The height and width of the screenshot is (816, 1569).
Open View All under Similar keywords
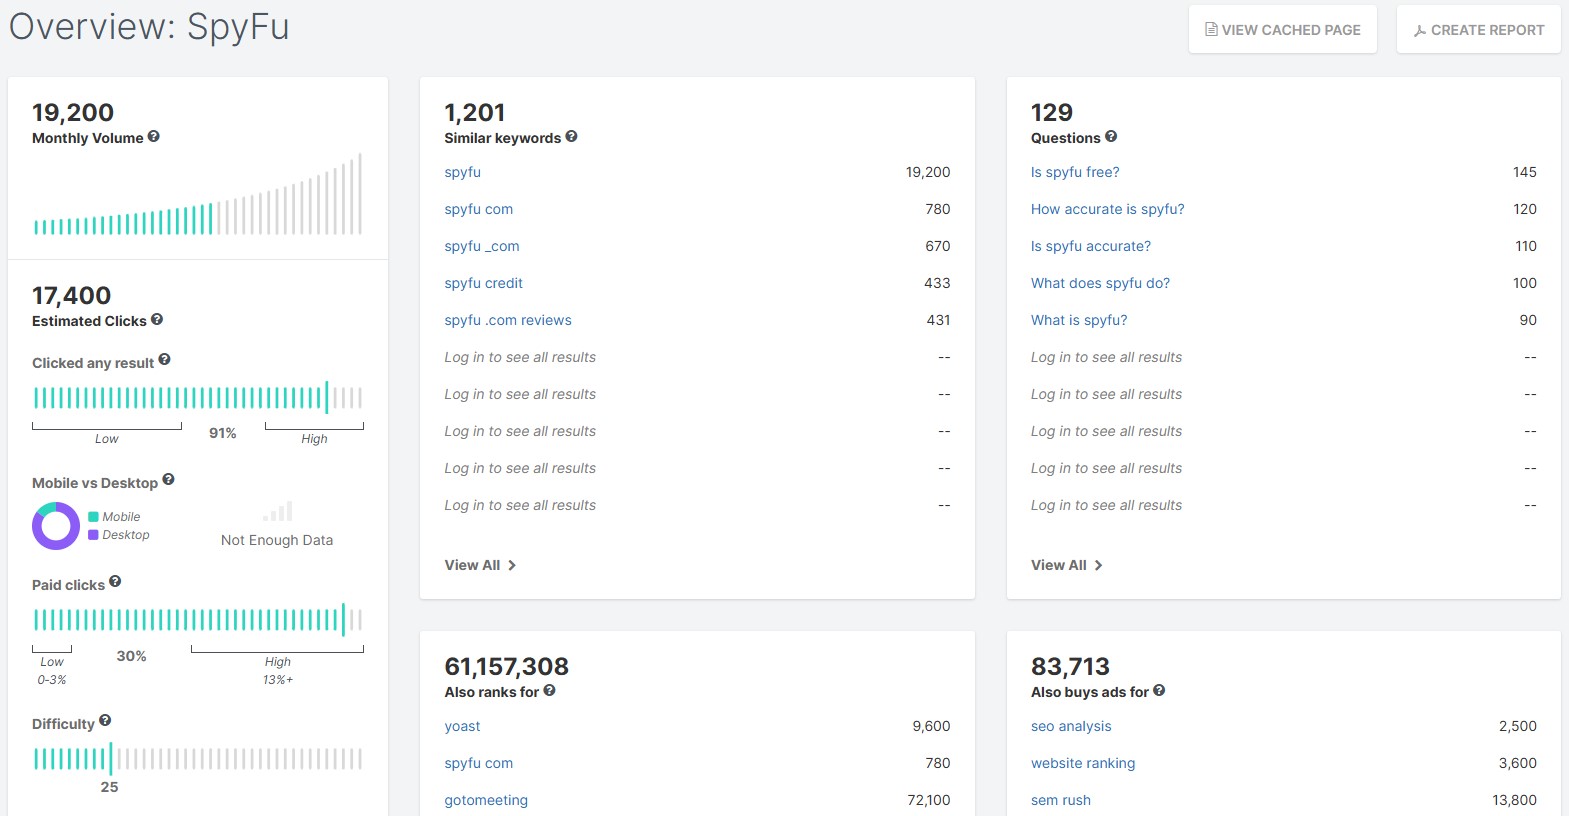[x=480, y=565]
